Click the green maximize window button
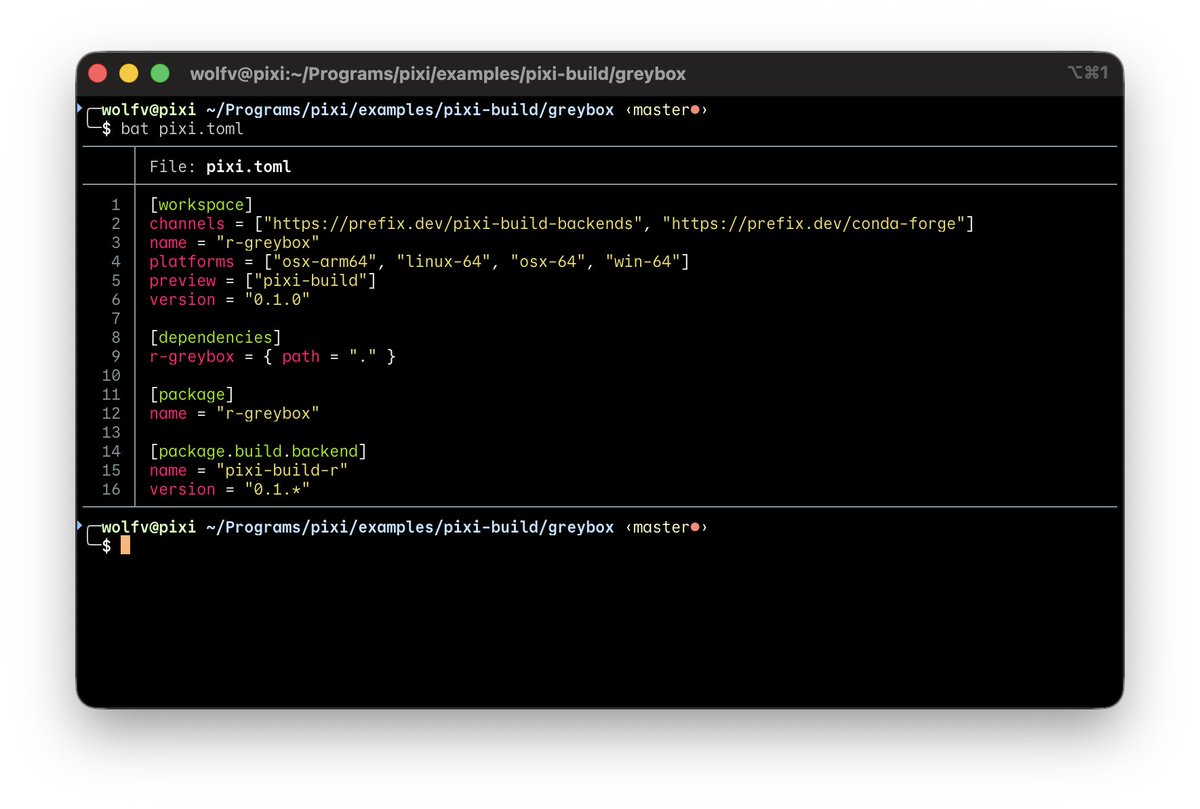The width and height of the screenshot is (1200, 809). coord(160,73)
